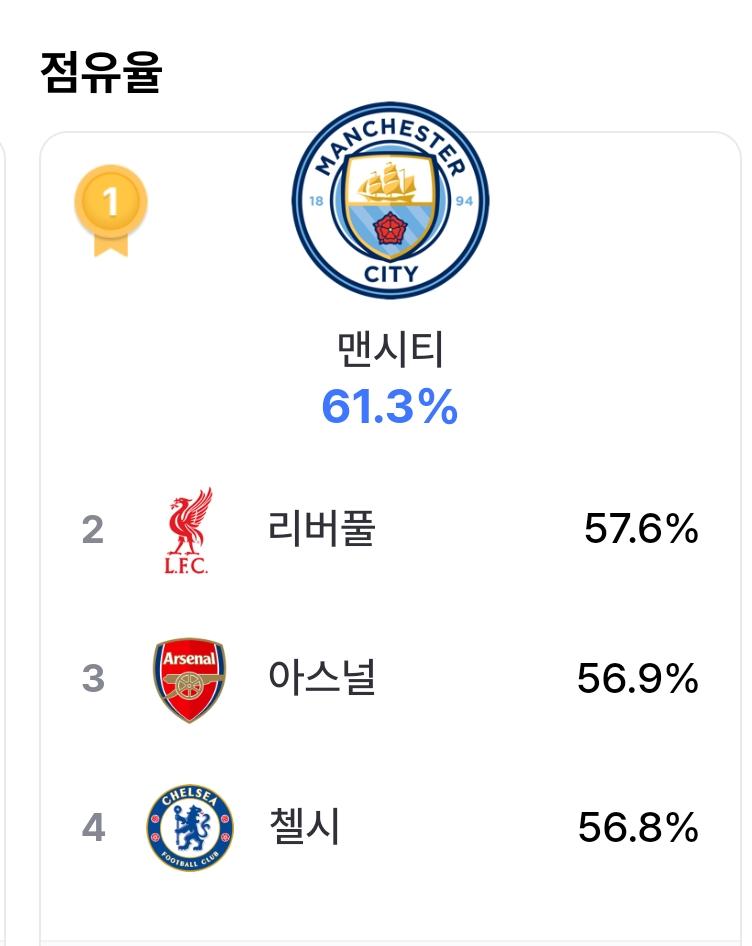752x946 pixels.
Task: Click rank number 2 beside Liverpool
Action: pyautogui.click(x=93, y=530)
